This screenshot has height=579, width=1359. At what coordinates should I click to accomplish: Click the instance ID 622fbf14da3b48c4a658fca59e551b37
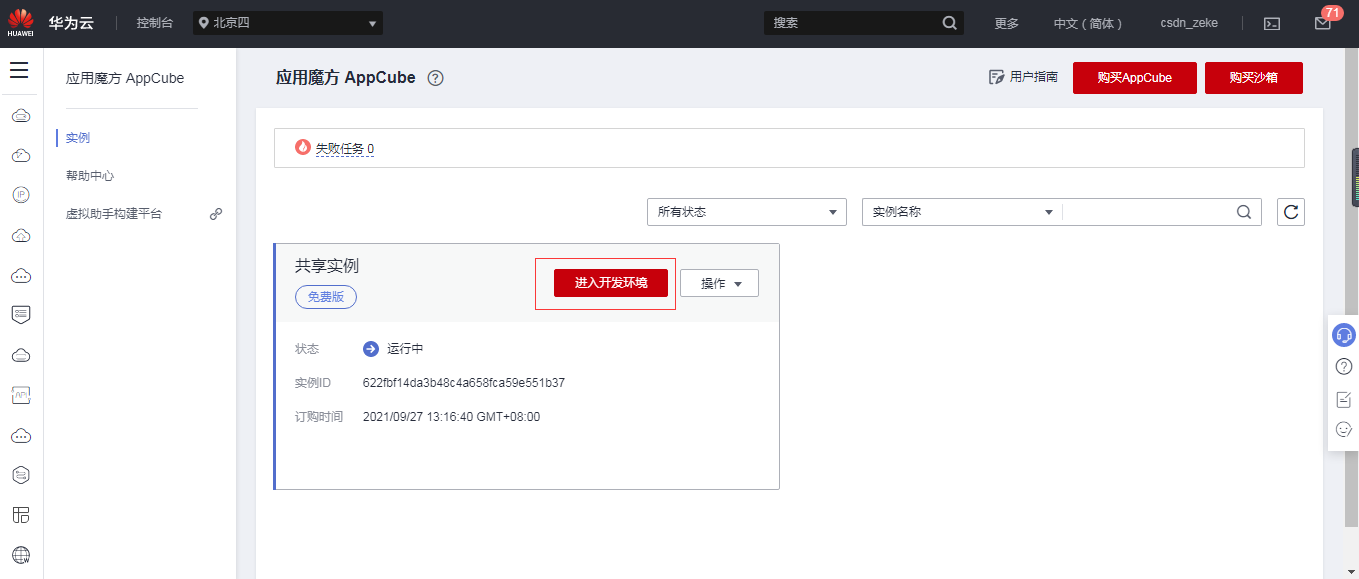click(x=464, y=383)
